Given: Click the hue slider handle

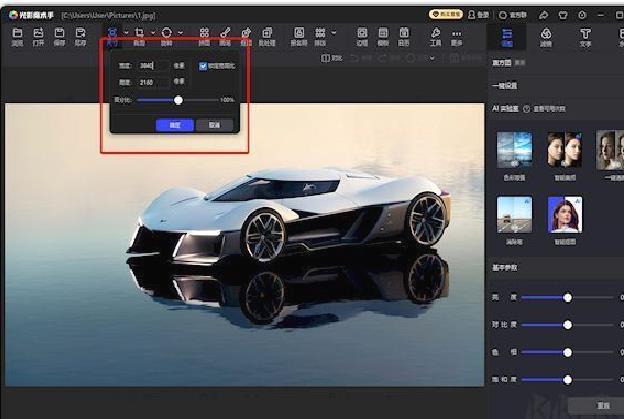Looking at the screenshot, I should (x=567, y=352).
